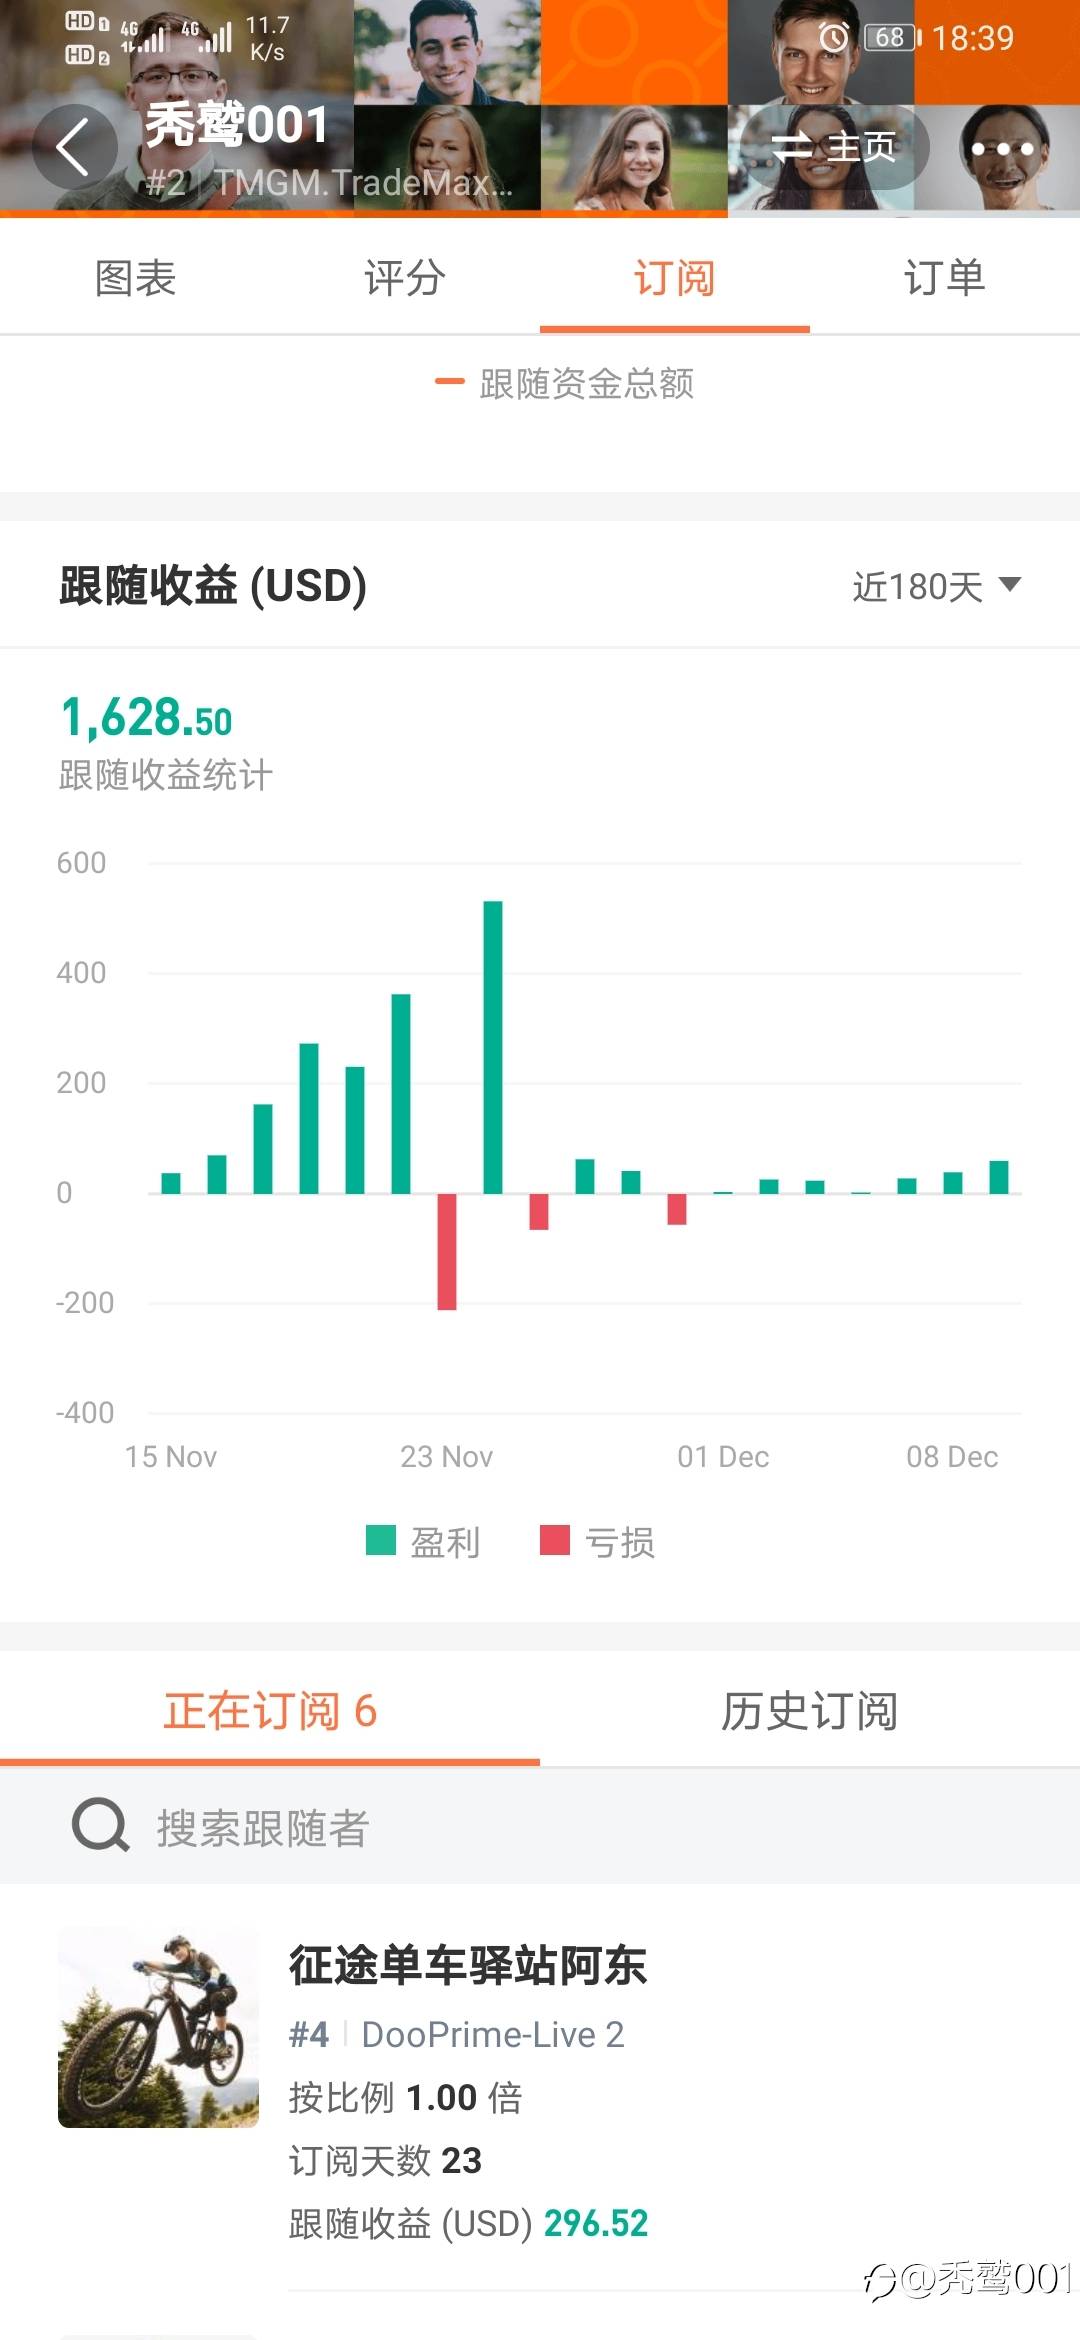
Task: Tap the tallest green profit bar
Action: (x=493, y=1046)
